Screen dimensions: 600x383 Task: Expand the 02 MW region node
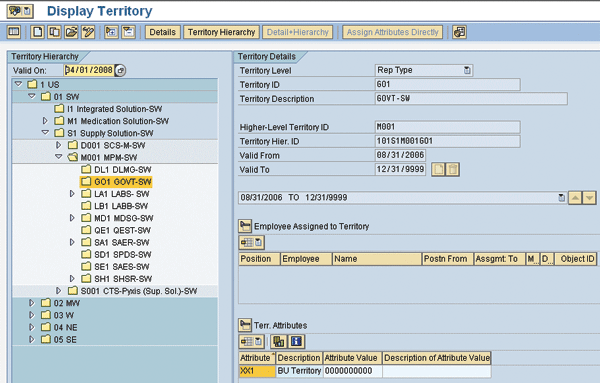tap(32, 303)
